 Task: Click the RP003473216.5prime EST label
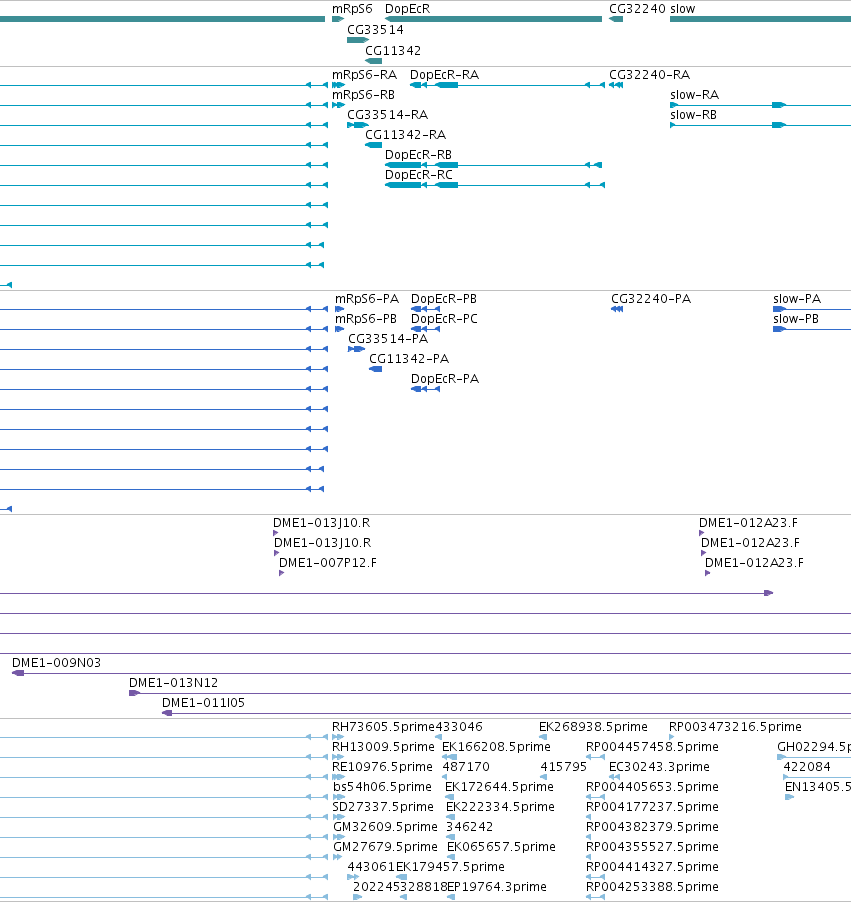(x=735, y=727)
